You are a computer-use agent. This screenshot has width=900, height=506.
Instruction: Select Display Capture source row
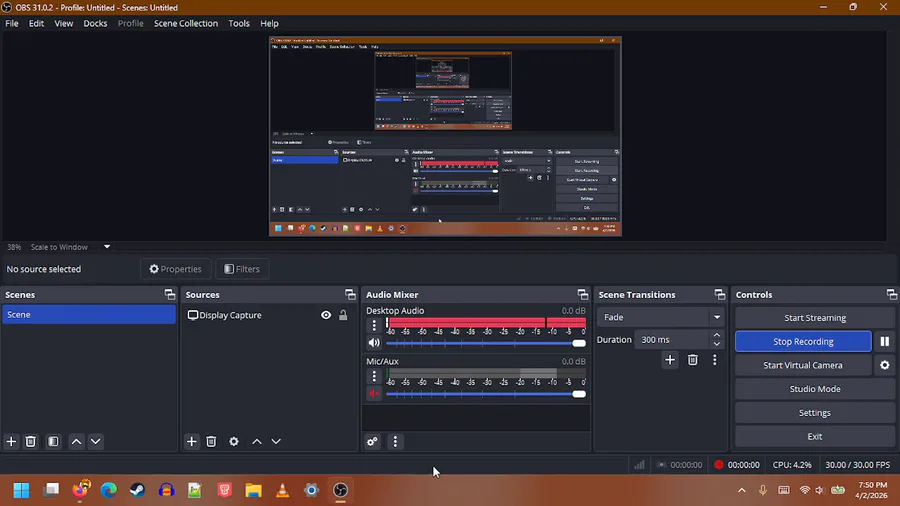pos(267,315)
